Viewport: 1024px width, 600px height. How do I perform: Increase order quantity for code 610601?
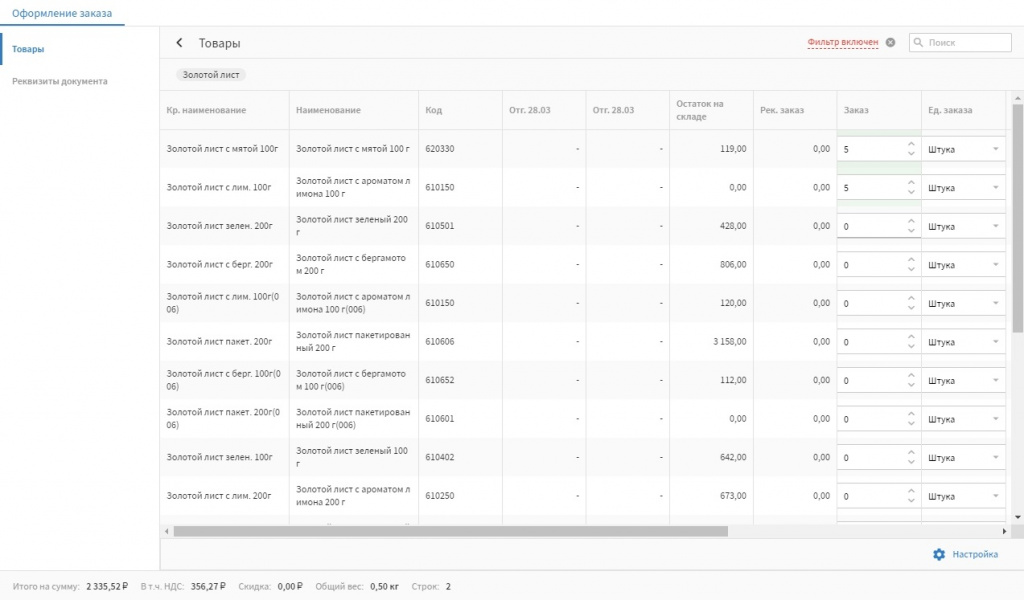click(x=911, y=414)
